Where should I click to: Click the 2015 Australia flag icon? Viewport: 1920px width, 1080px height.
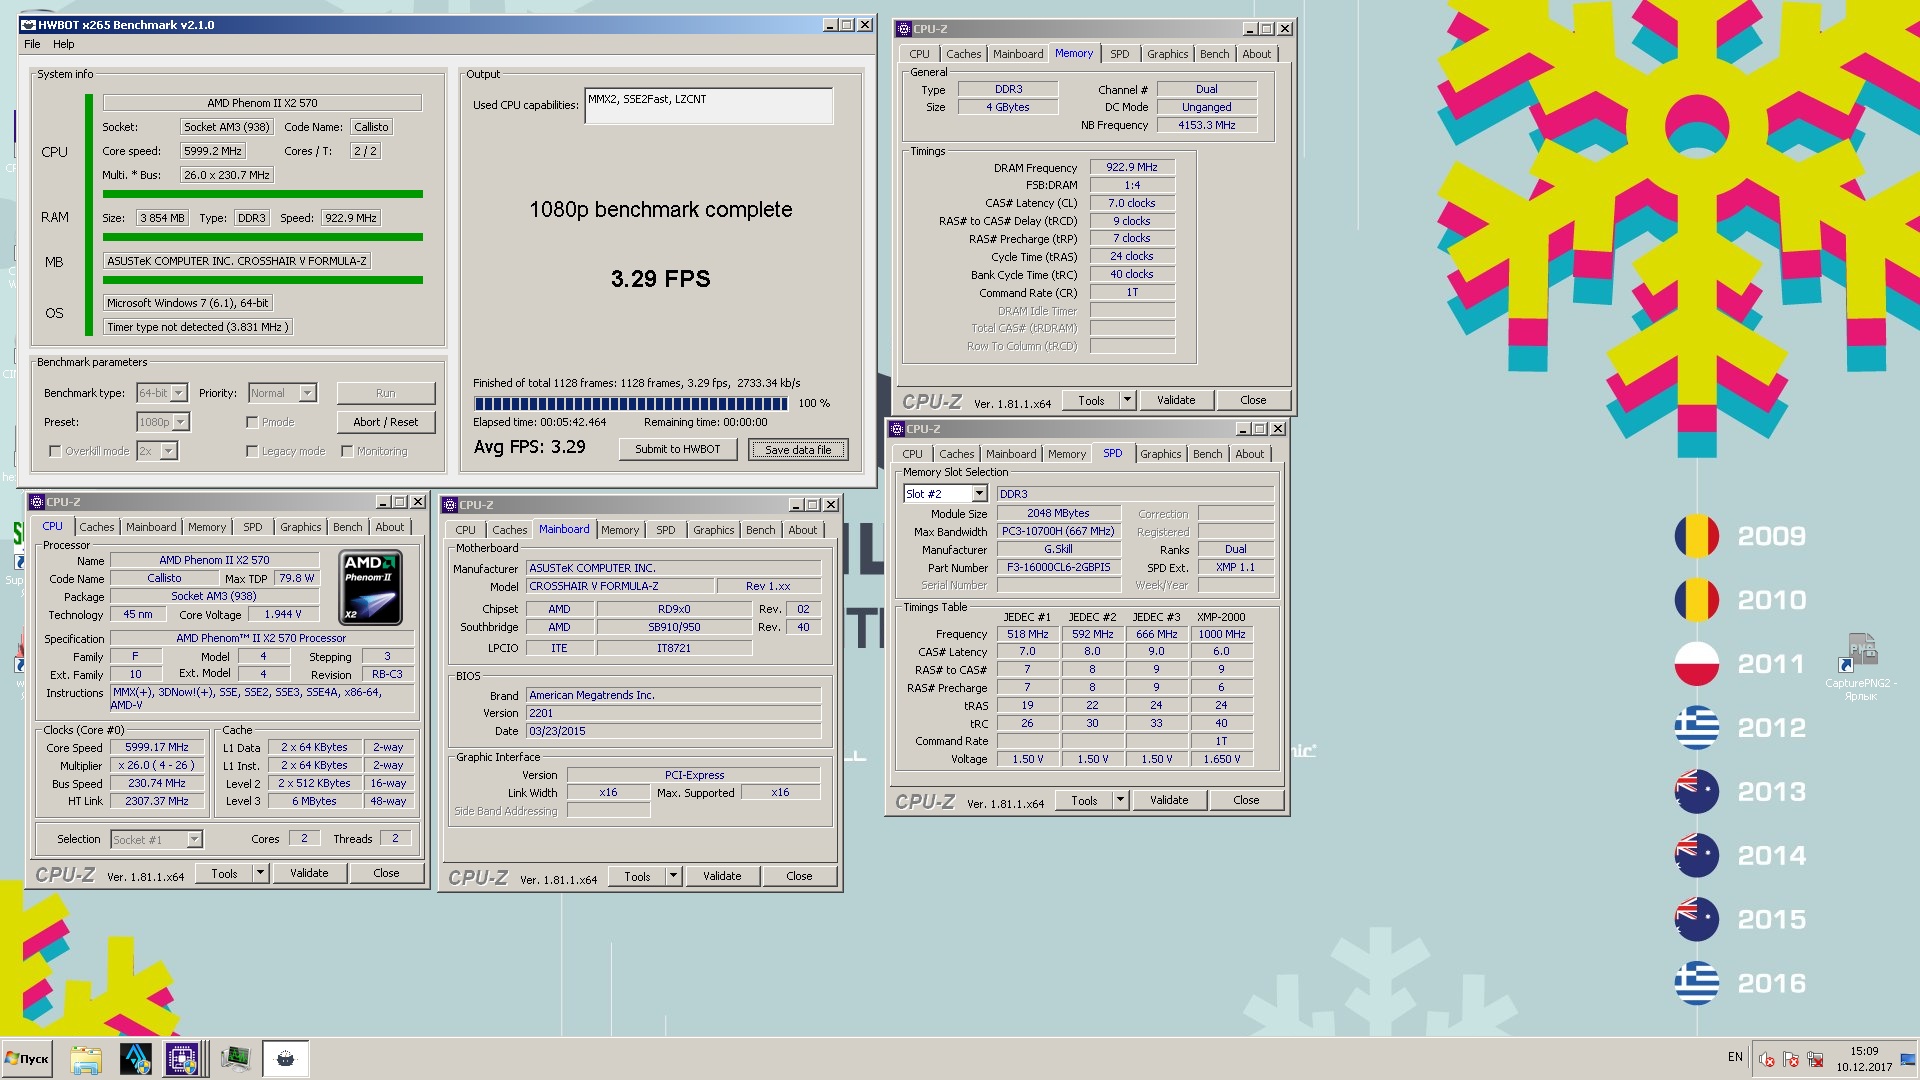click(1697, 920)
